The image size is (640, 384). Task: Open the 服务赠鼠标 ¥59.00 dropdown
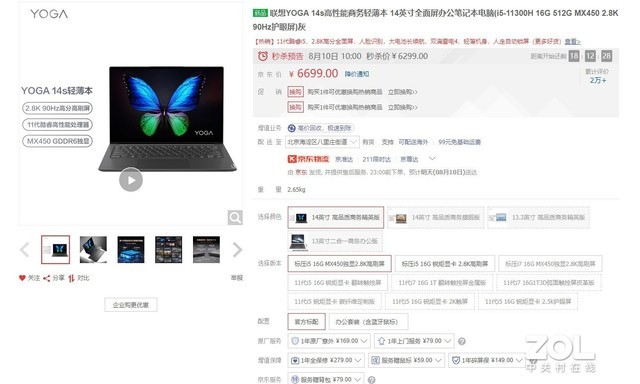click(406, 360)
